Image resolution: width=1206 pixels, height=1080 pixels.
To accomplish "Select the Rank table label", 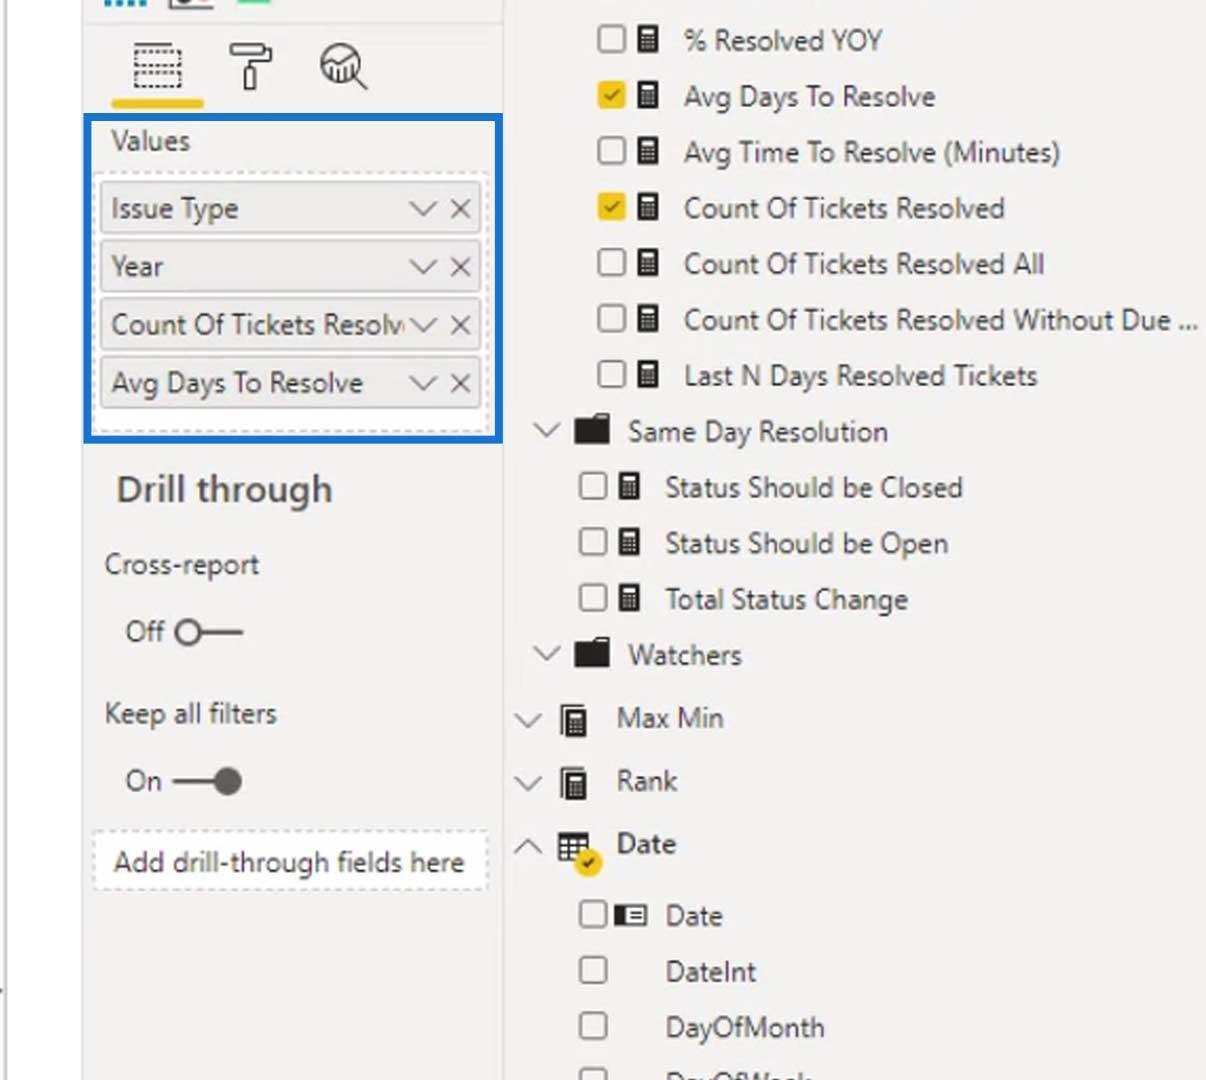I will click(x=647, y=781).
